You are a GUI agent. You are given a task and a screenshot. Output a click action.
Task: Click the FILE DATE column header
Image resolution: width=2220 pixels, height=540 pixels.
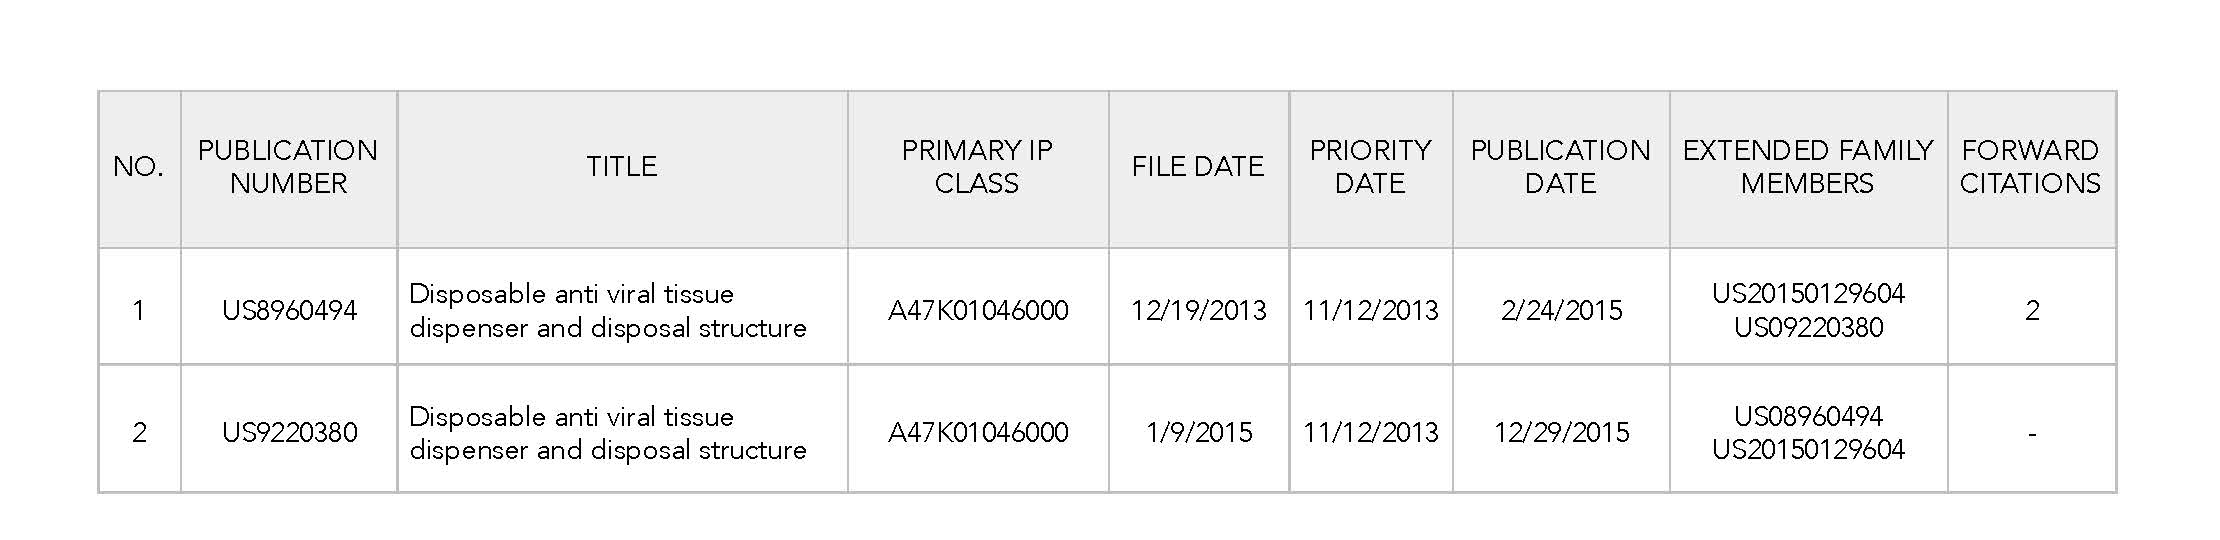point(1198,167)
